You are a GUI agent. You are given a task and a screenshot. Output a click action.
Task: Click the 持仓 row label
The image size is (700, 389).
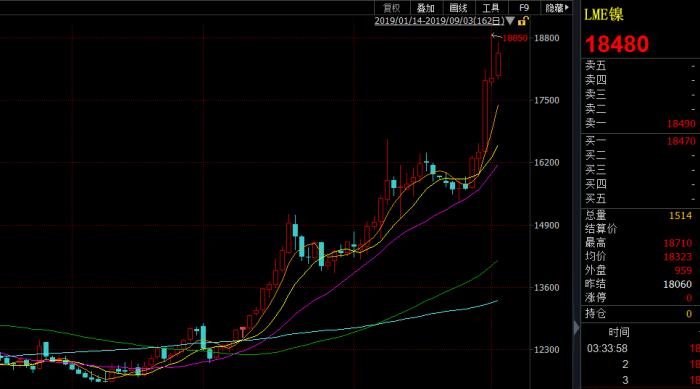point(596,314)
